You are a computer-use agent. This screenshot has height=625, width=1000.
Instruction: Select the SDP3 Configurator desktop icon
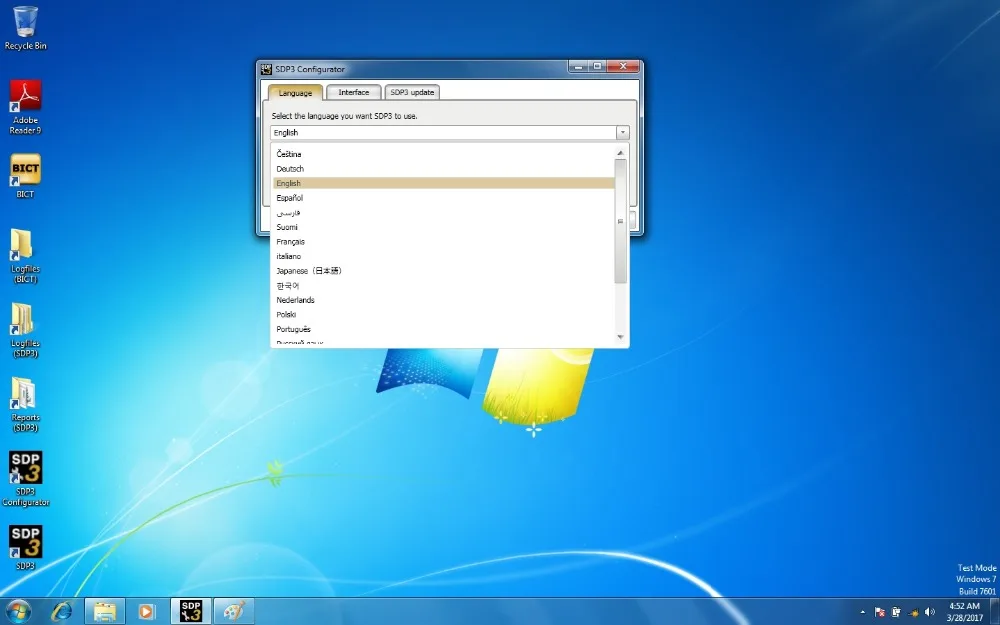(x=26, y=479)
